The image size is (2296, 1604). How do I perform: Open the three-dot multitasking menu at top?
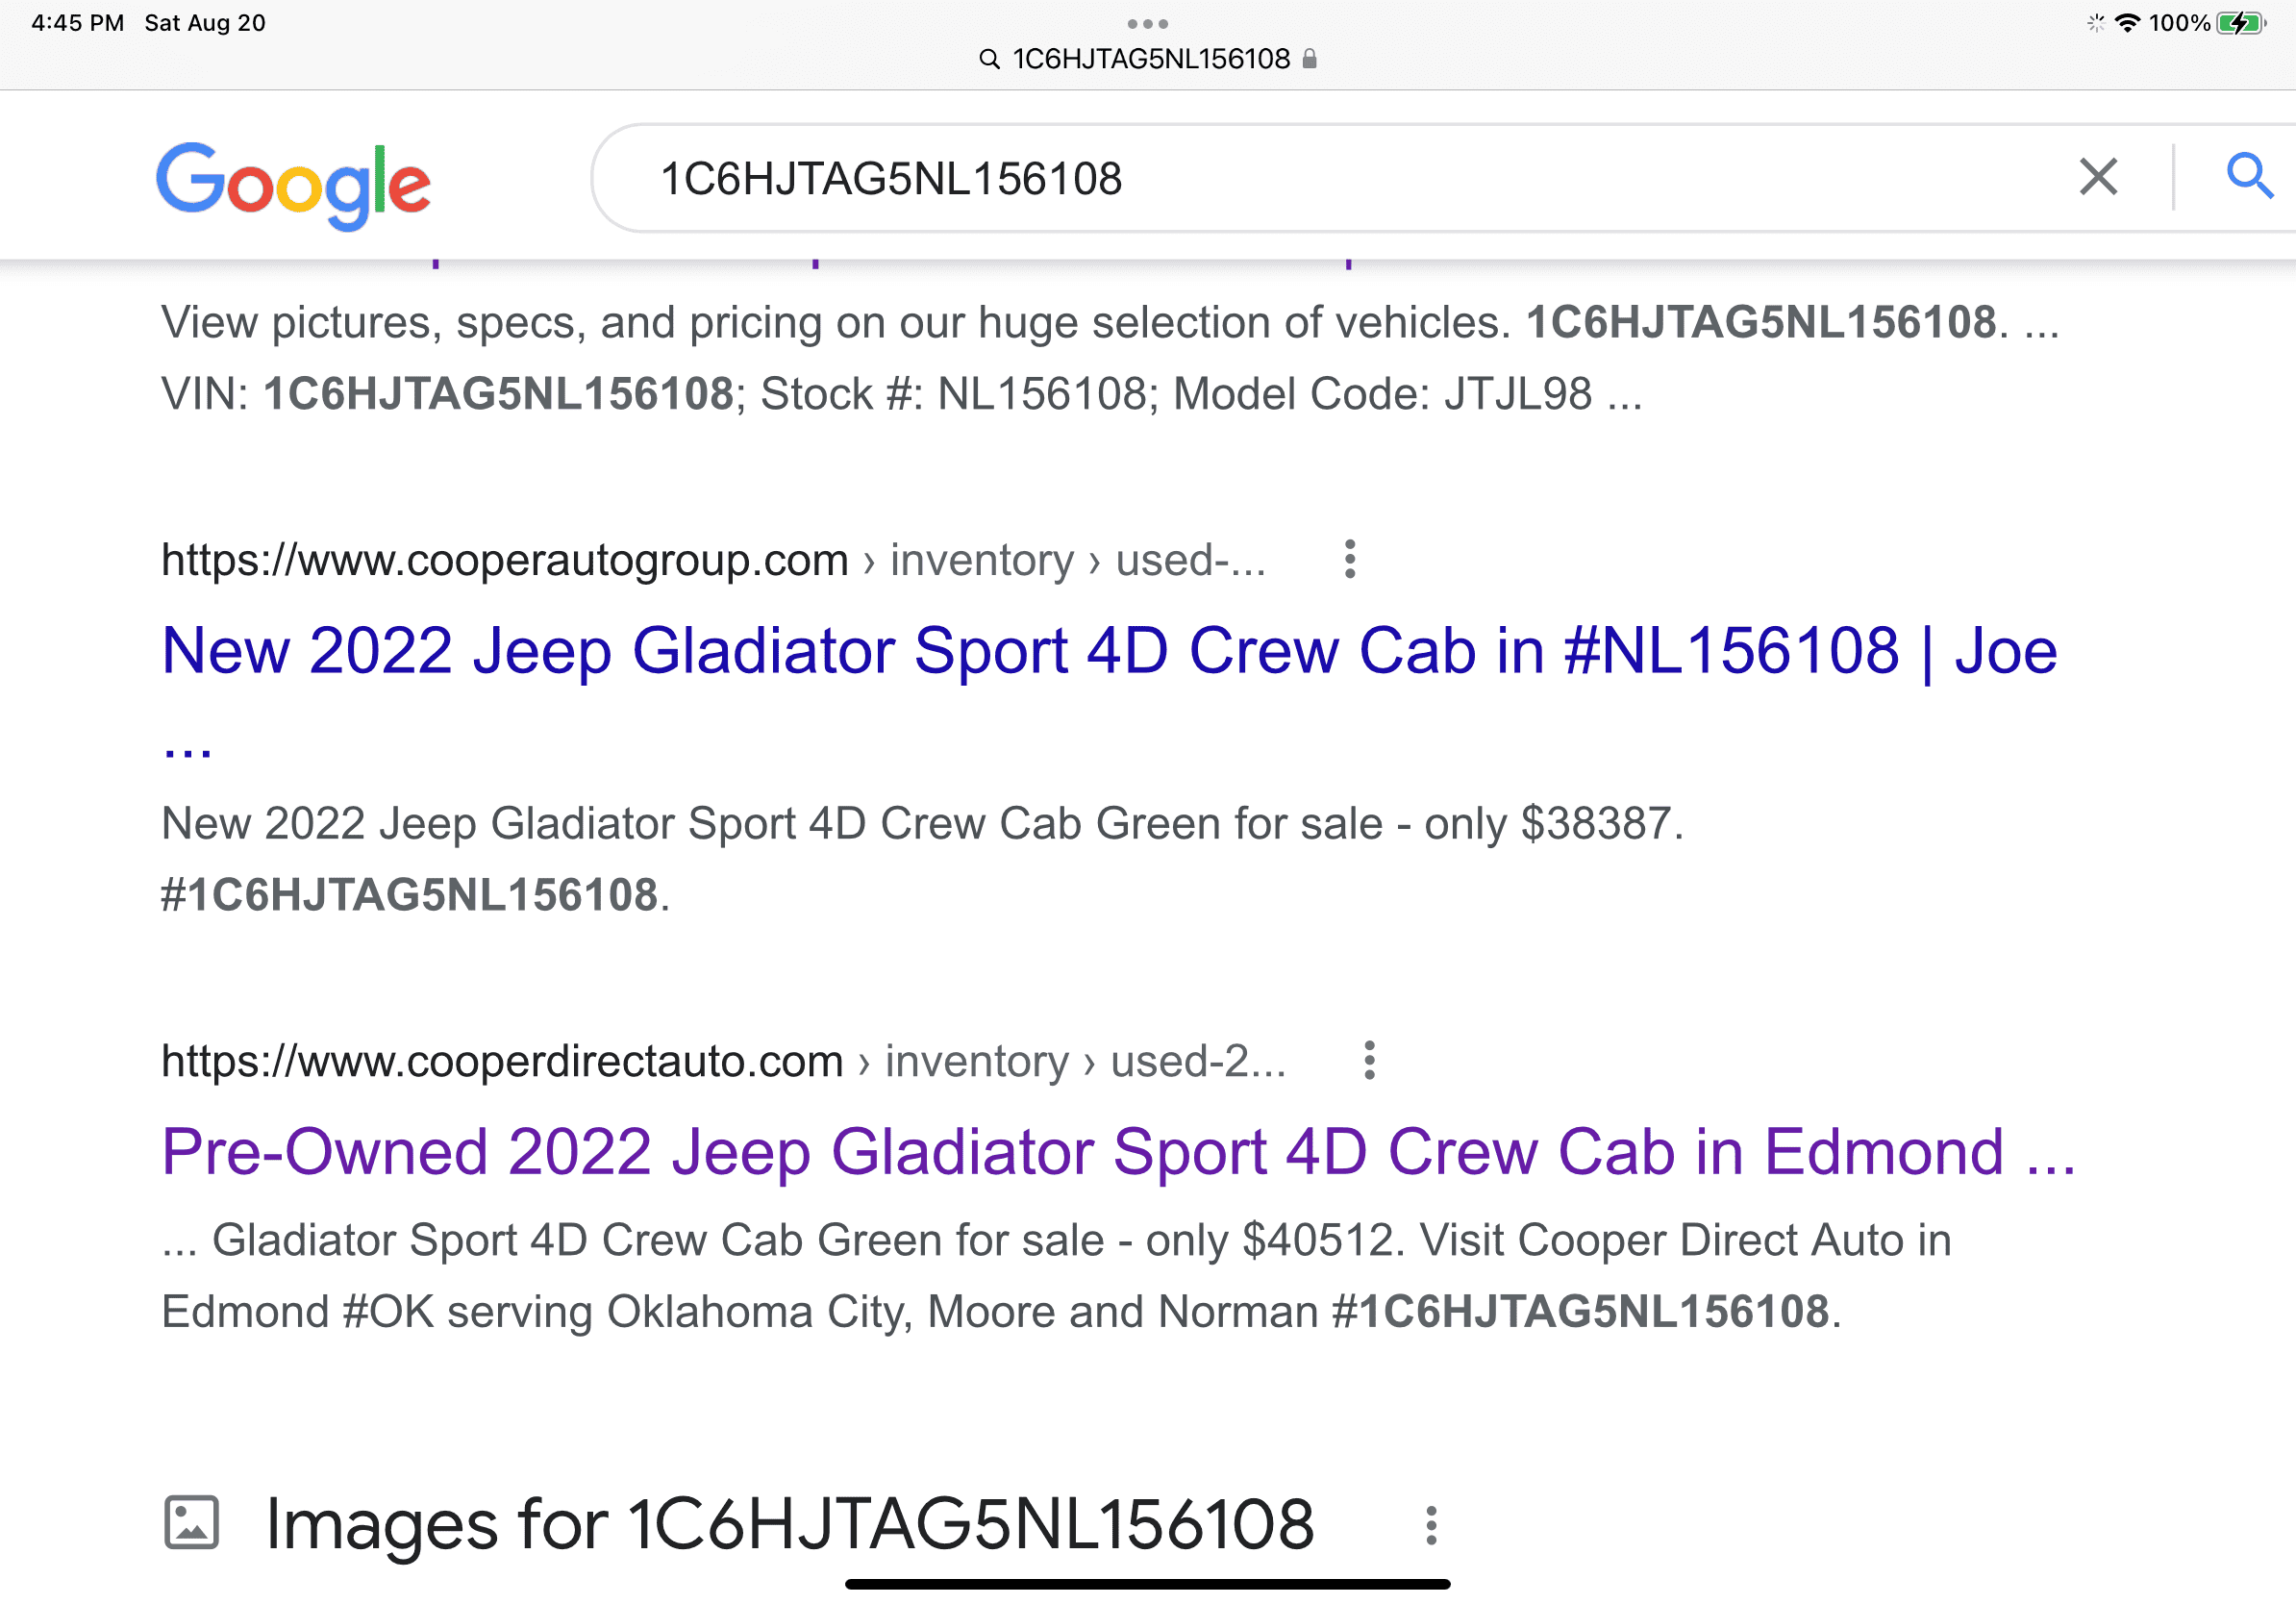click(x=1147, y=24)
